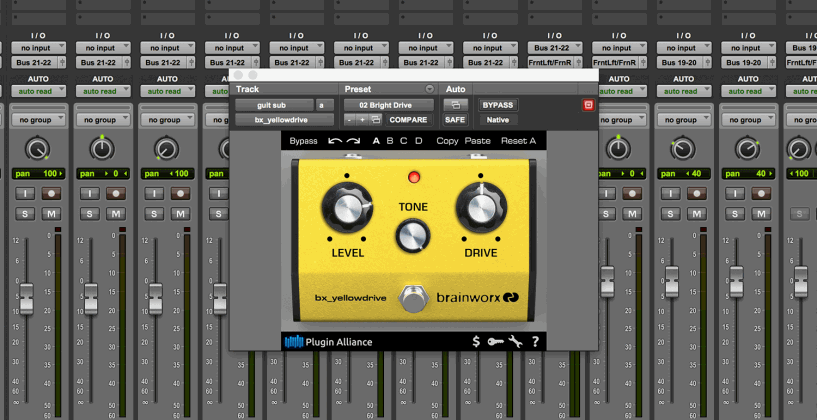Screen dimensions: 817x420
Task: Arm record on the leftmost channel strip
Action: (51, 194)
